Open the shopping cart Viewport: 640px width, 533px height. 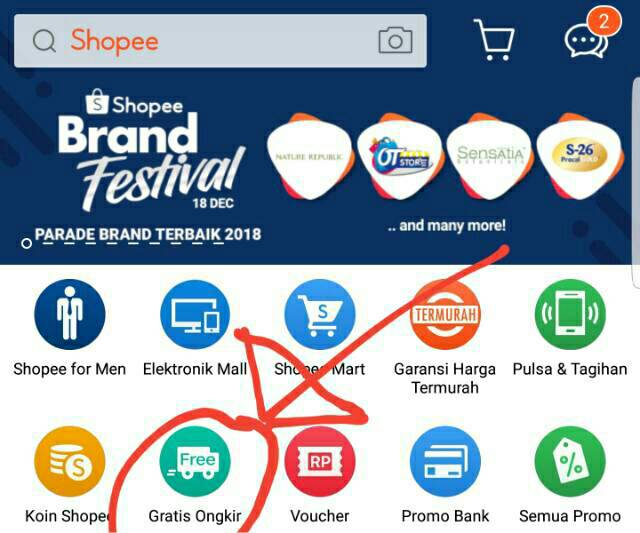(x=494, y=40)
